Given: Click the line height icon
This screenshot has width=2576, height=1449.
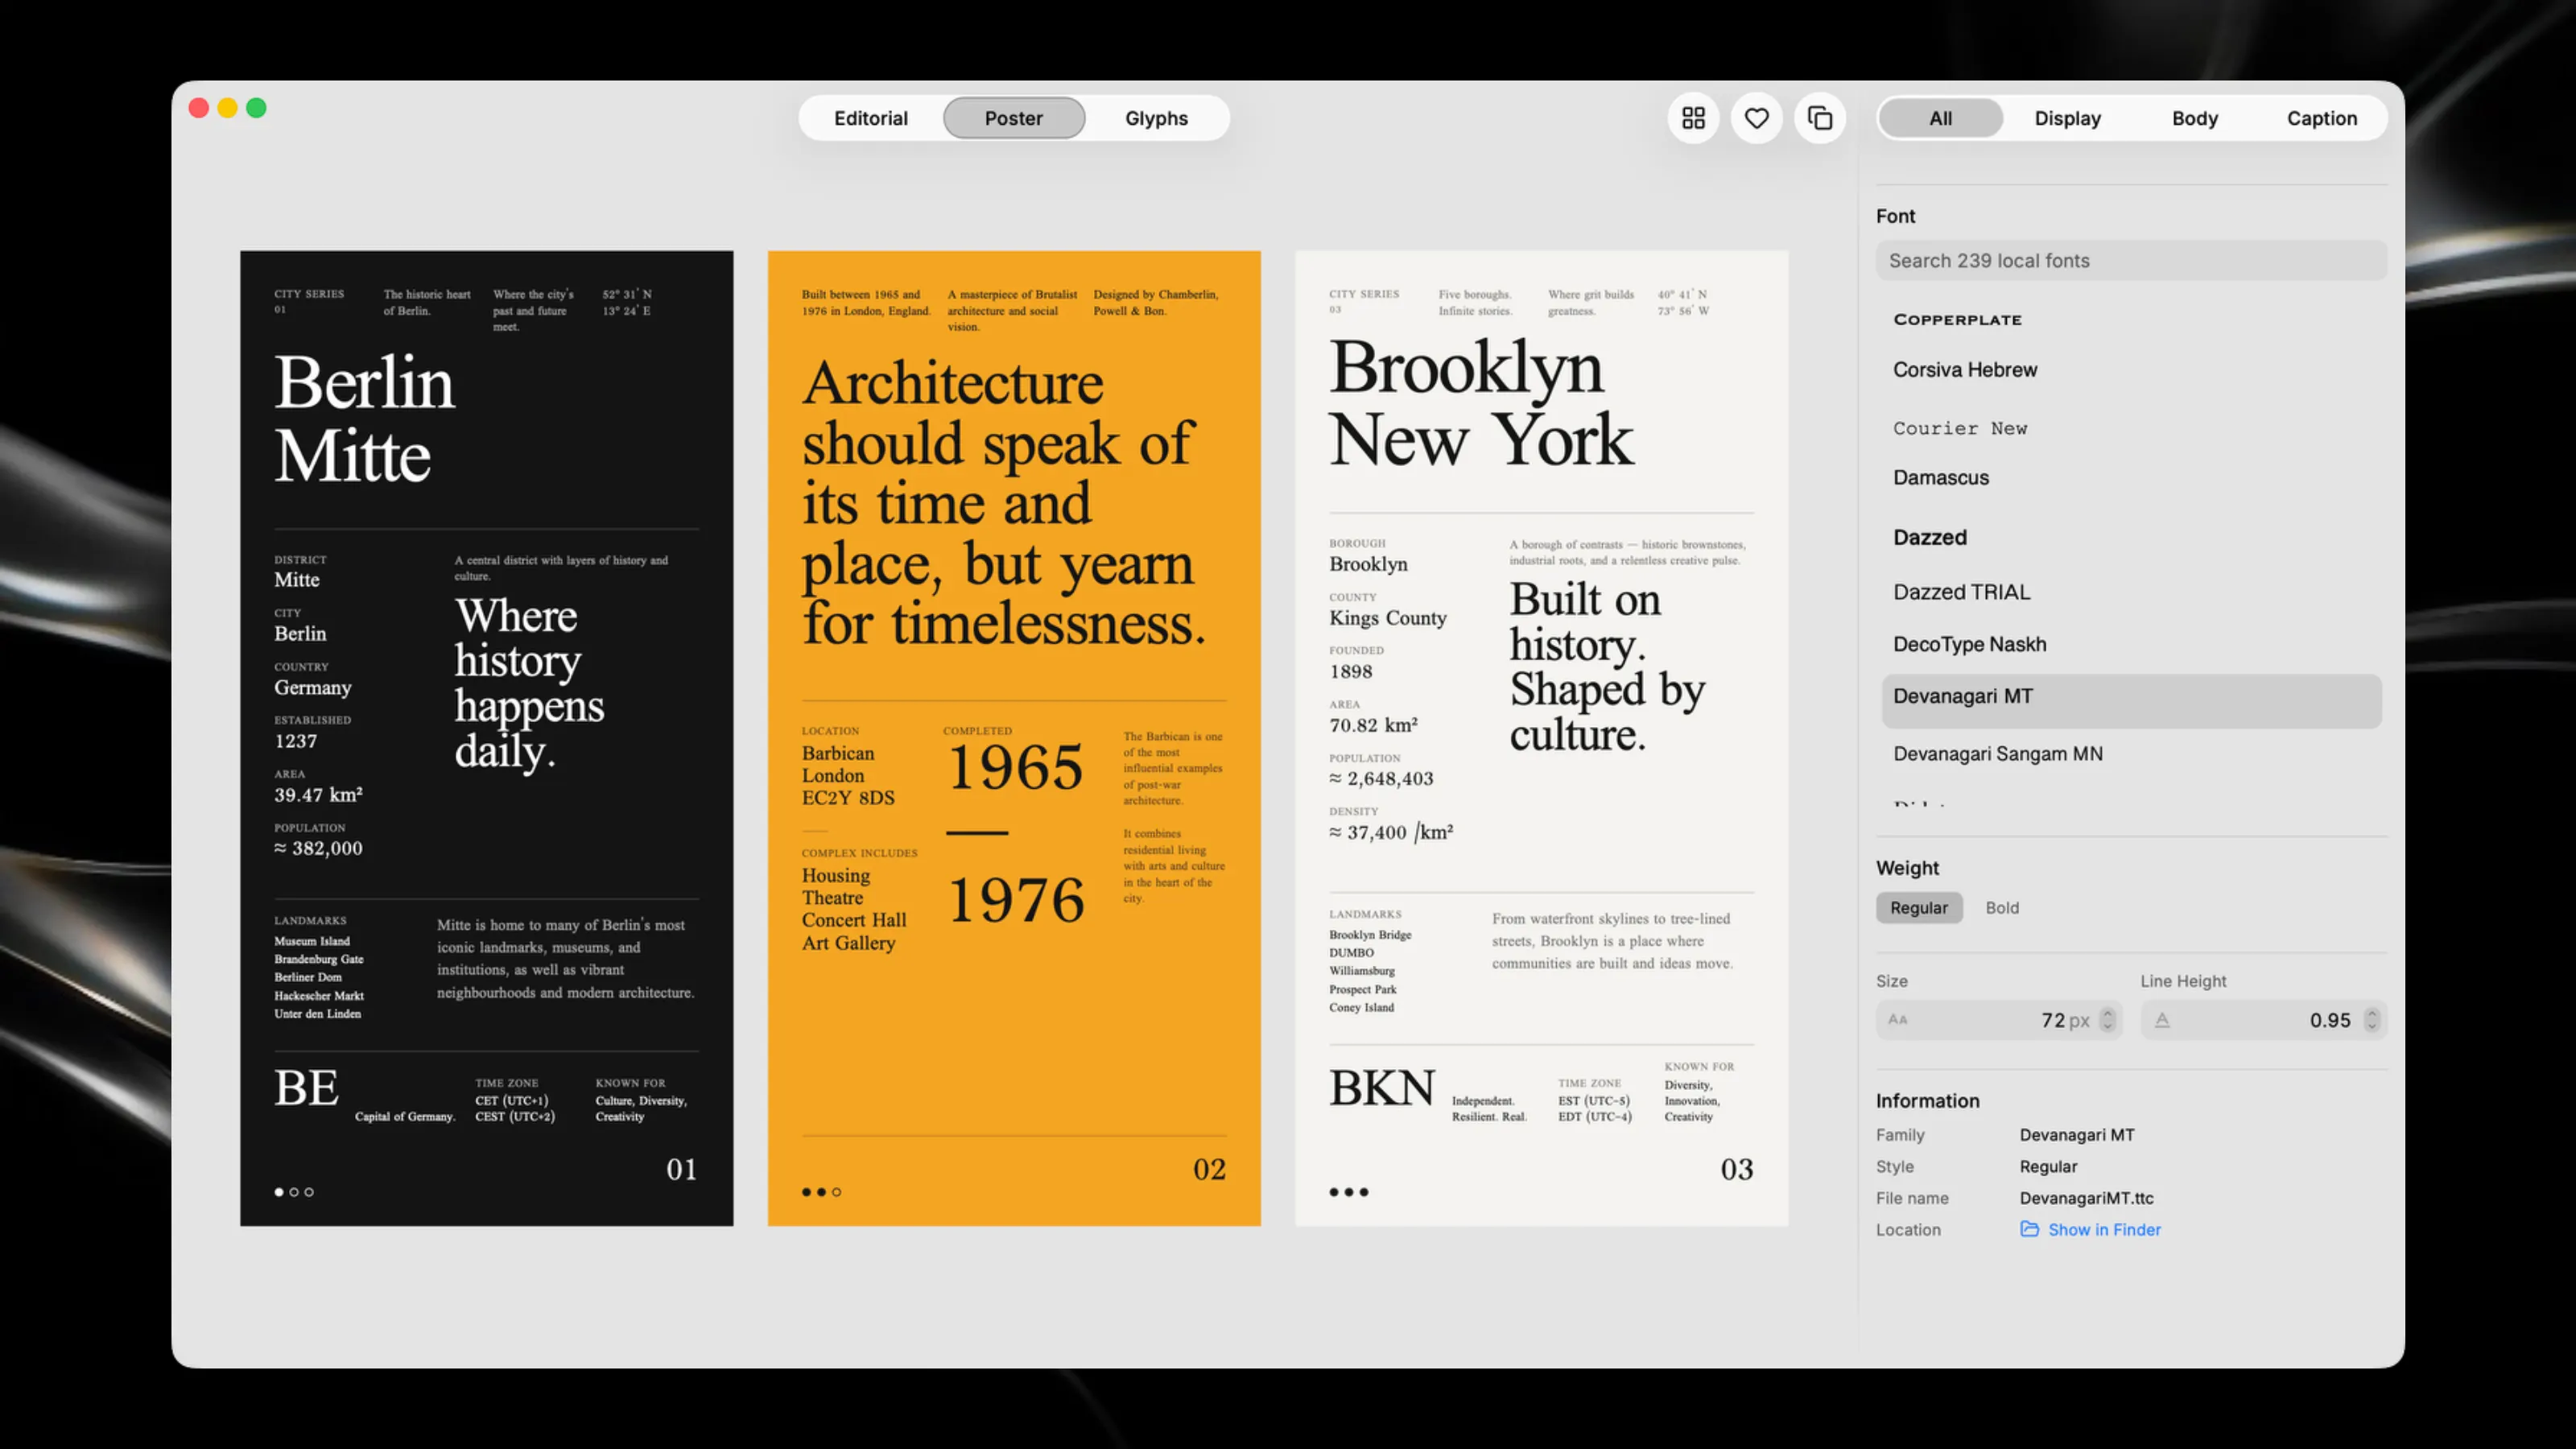Looking at the screenshot, I should [x=2162, y=1020].
